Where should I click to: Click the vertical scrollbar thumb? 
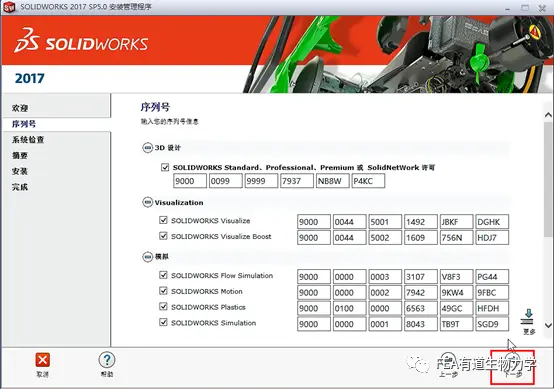[548, 179]
